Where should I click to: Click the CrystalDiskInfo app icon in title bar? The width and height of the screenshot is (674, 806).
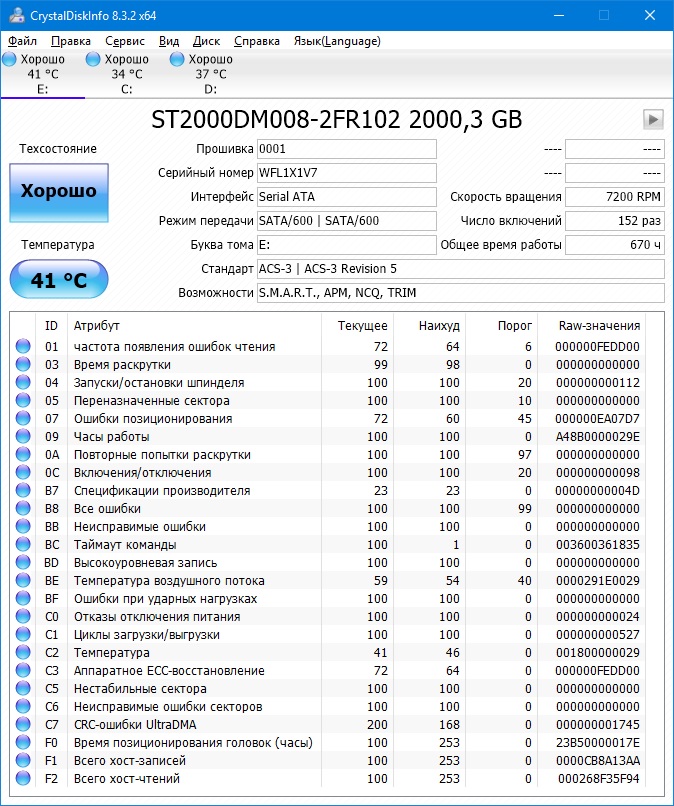[17, 15]
